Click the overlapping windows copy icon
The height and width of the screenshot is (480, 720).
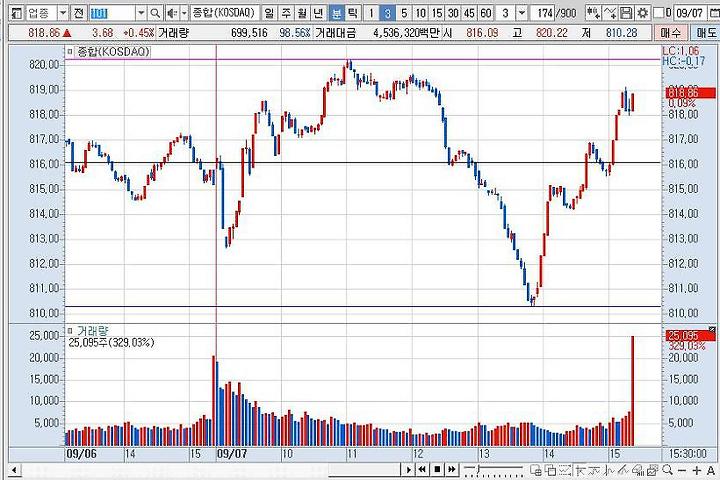pyautogui.click(x=550, y=470)
